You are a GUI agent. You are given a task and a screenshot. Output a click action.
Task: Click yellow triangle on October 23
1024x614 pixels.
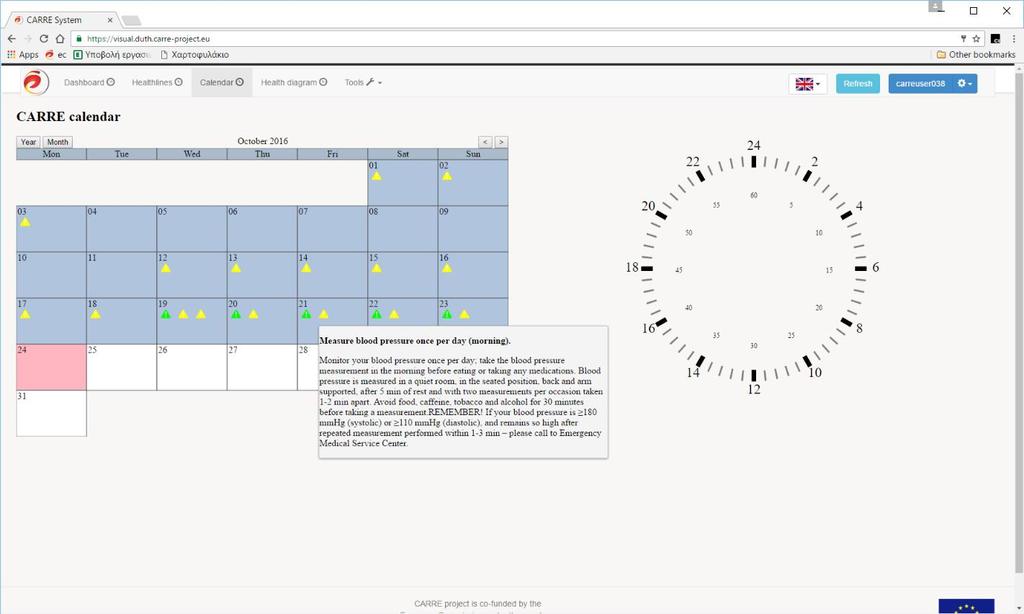[464, 314]
